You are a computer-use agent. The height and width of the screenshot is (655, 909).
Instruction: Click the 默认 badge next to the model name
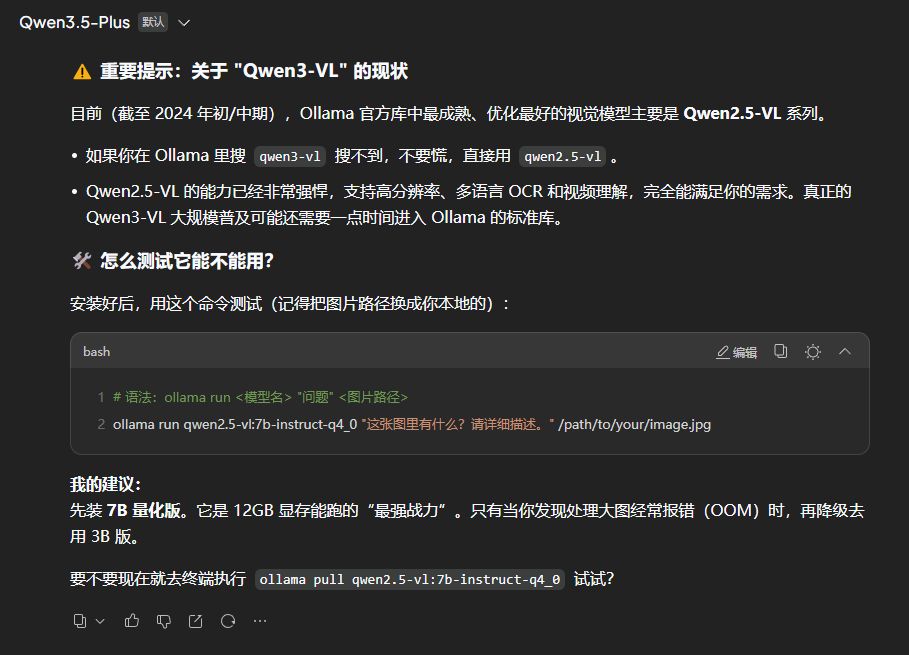click(x=151, y=20)
